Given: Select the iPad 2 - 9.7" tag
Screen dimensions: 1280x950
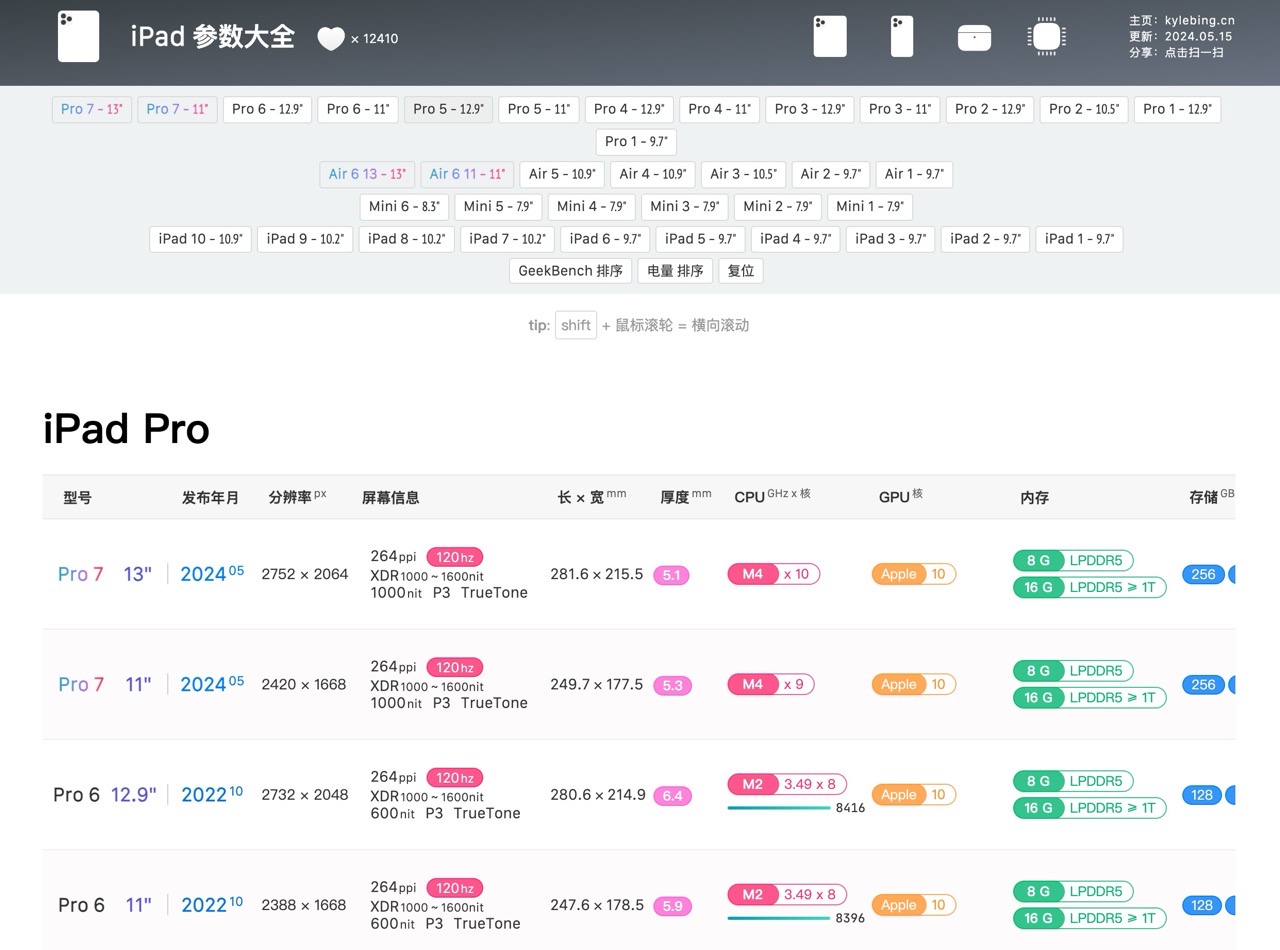Looking at the screenshot, I should point(985,239).
